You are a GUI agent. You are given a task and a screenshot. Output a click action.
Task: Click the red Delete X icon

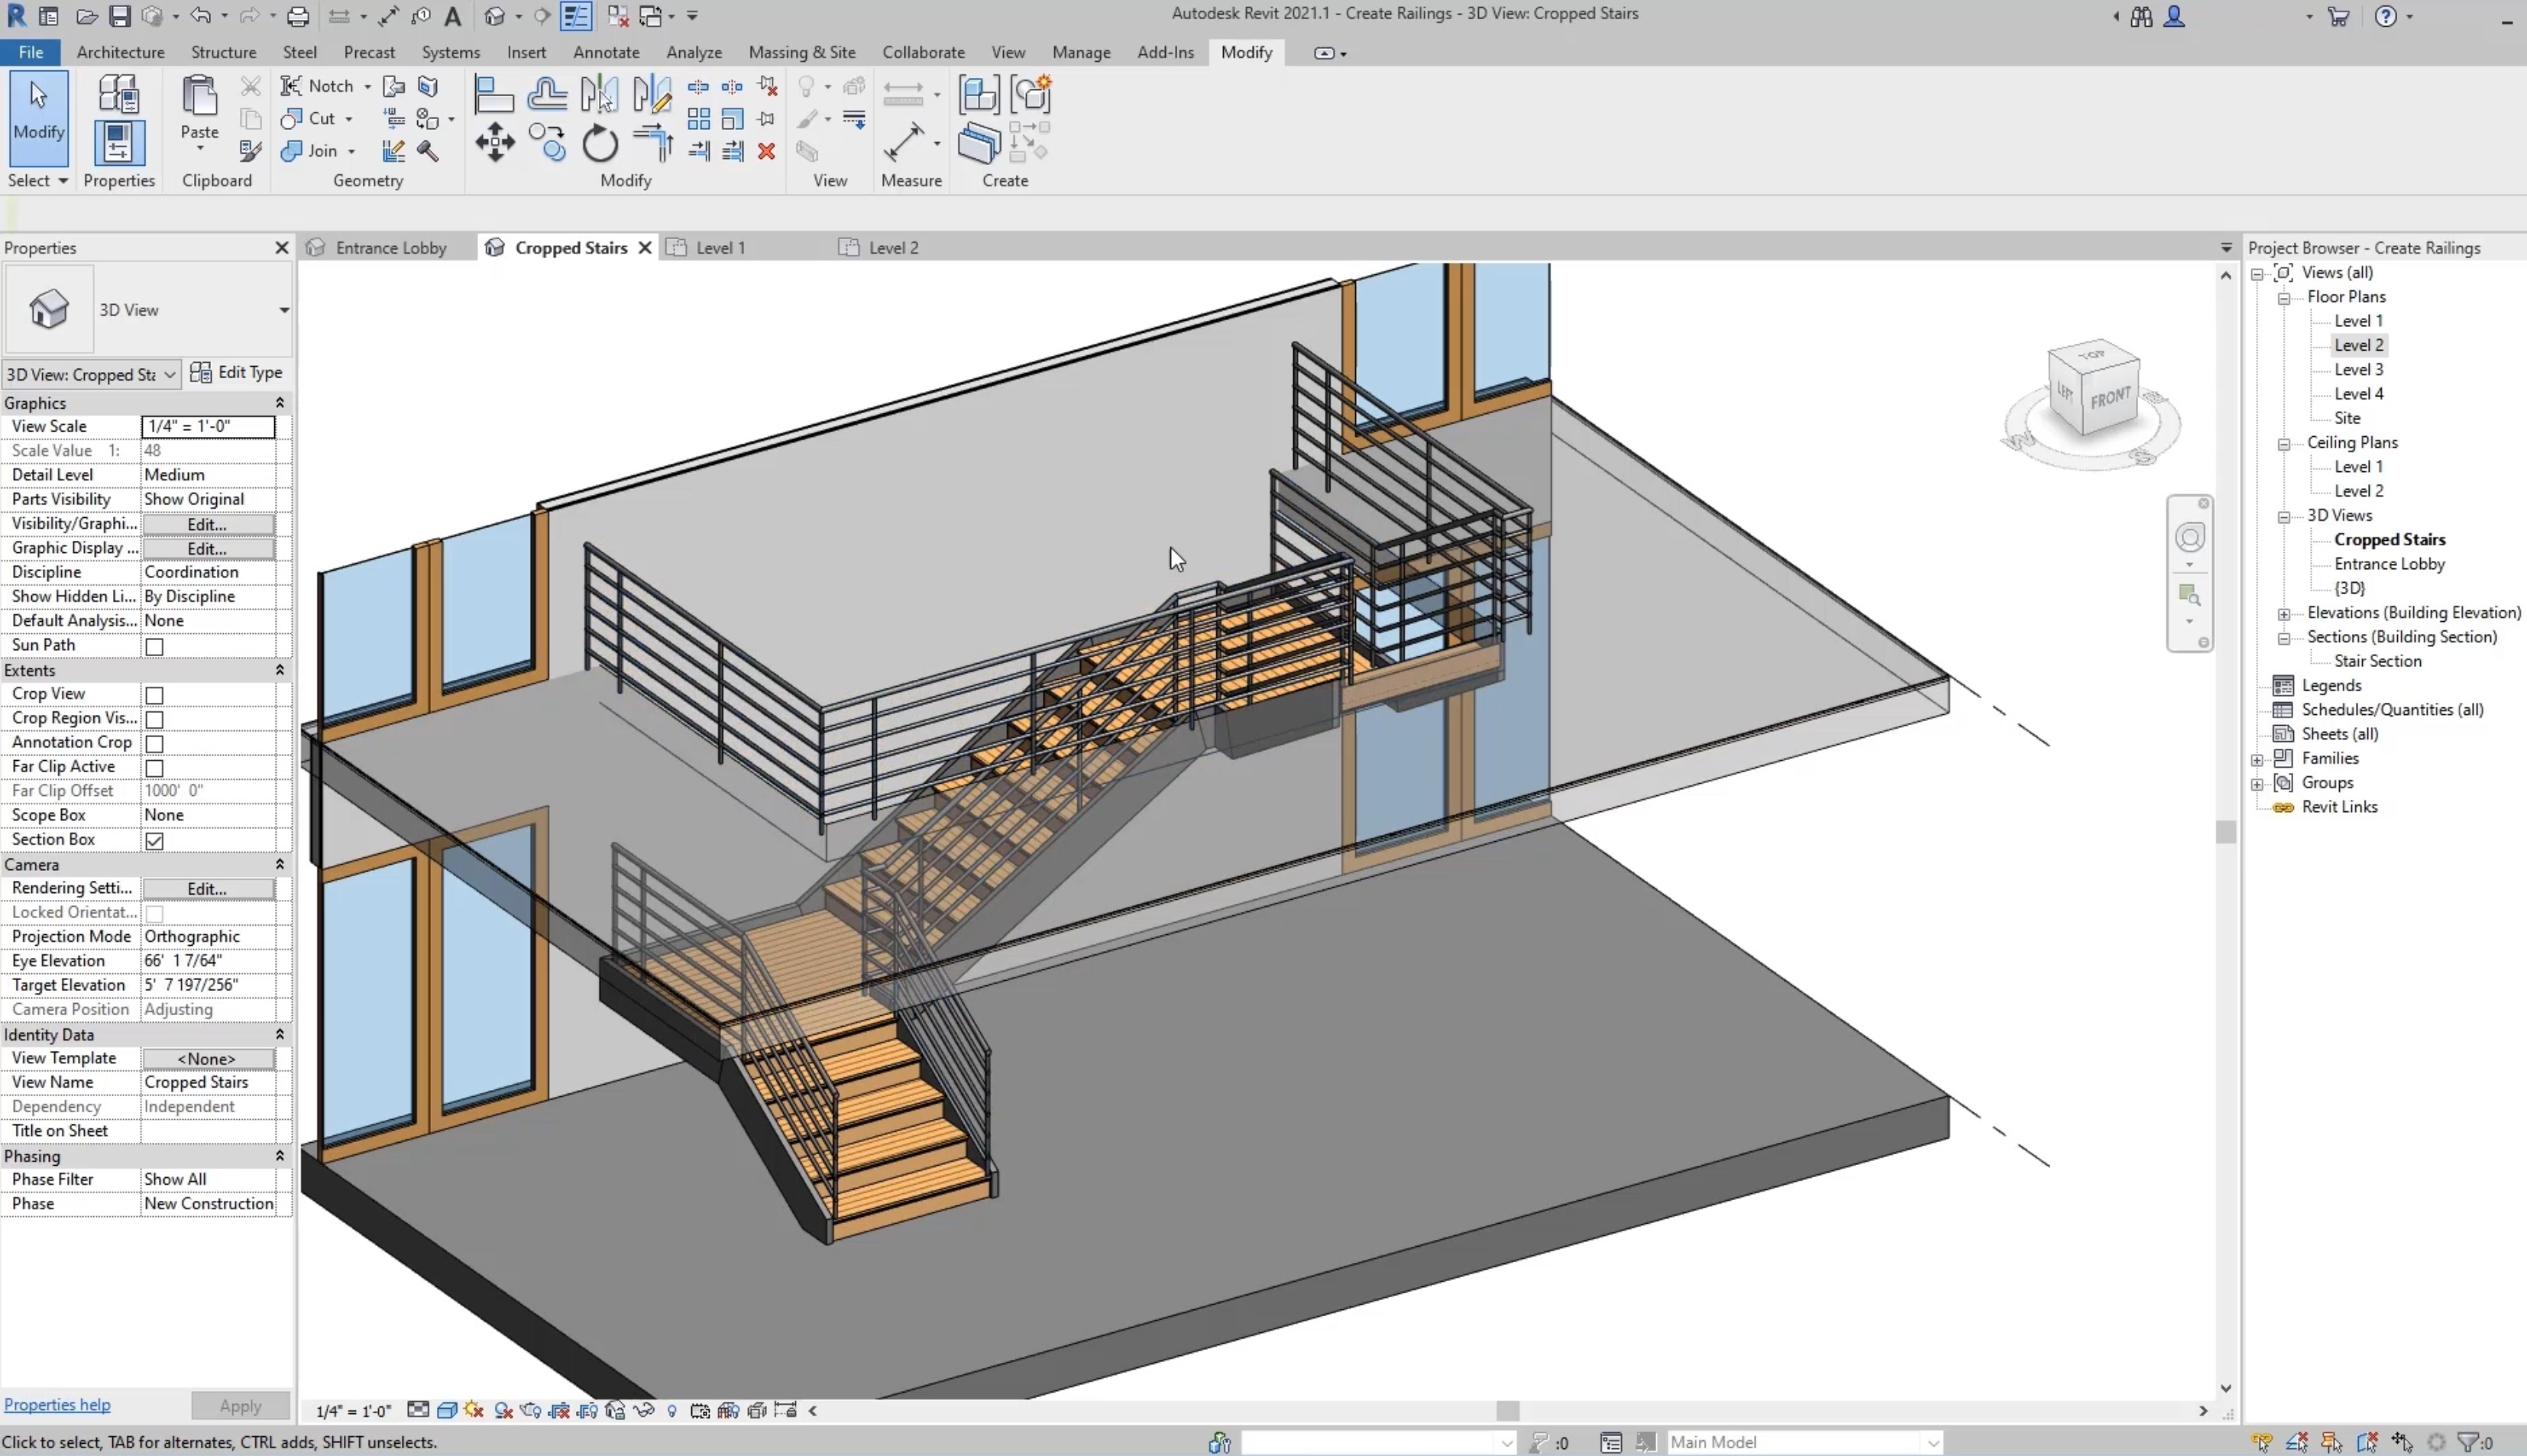pos(767,151)
